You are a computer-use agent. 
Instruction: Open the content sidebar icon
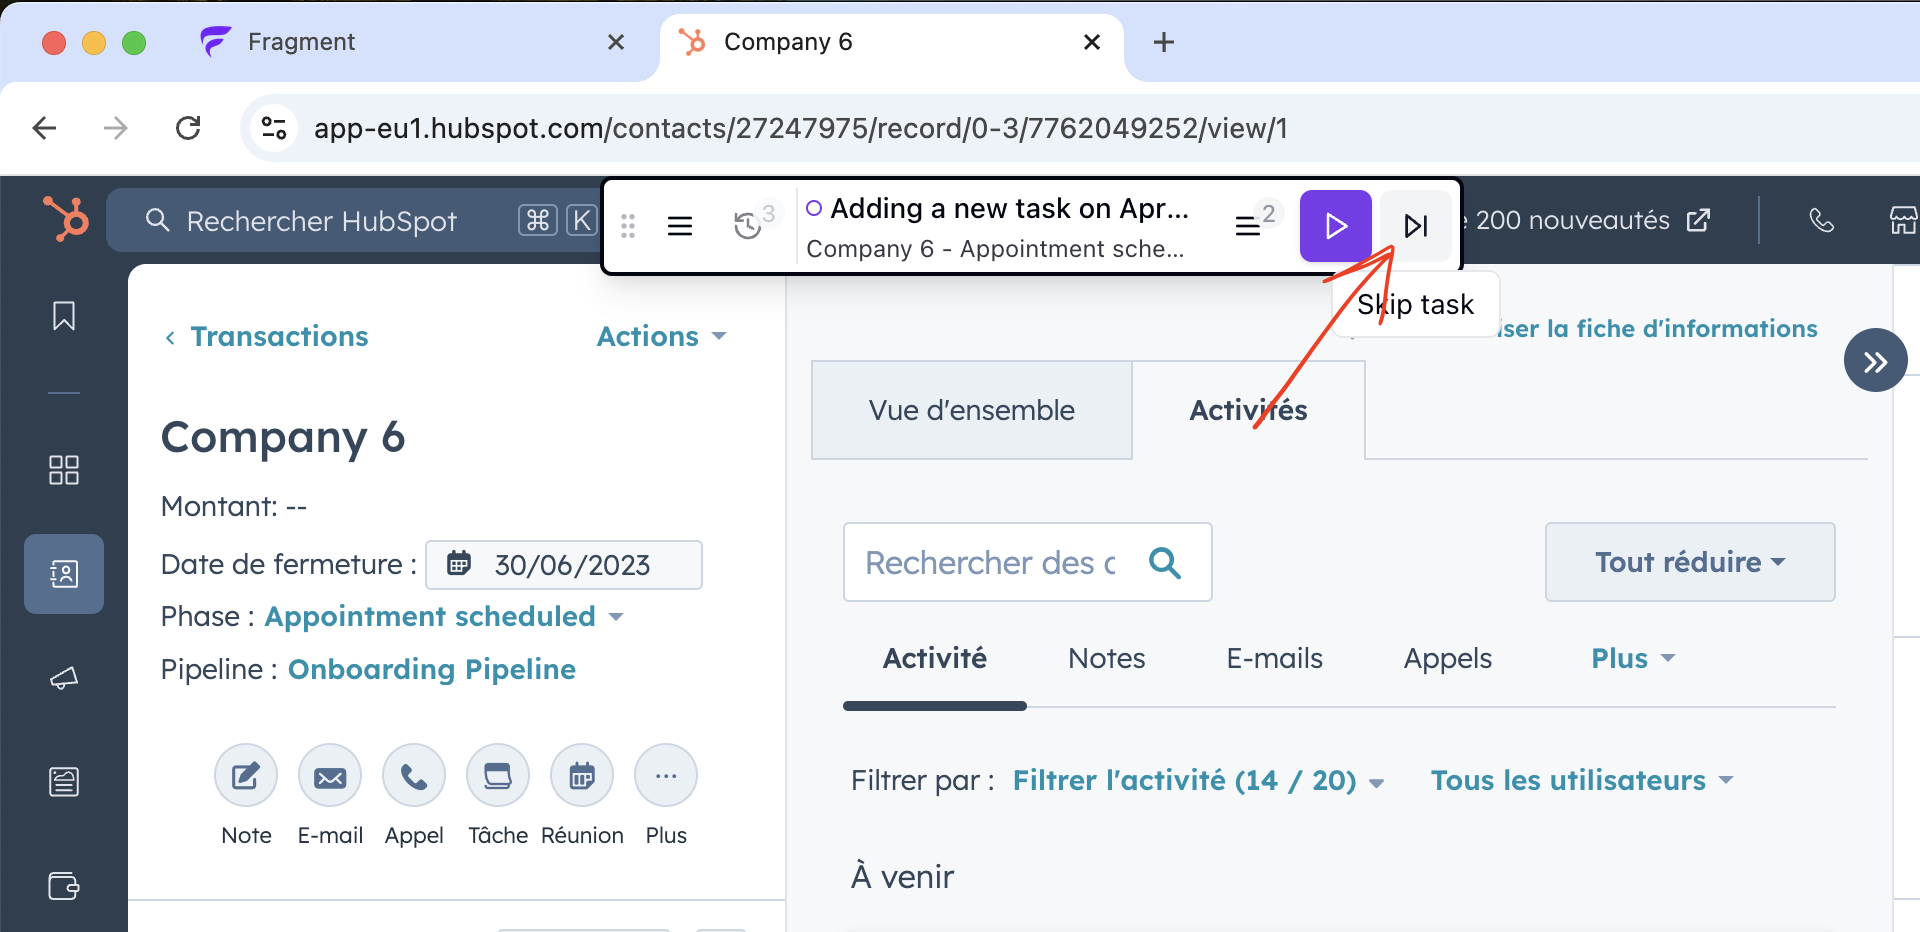[x=64, y=782]
